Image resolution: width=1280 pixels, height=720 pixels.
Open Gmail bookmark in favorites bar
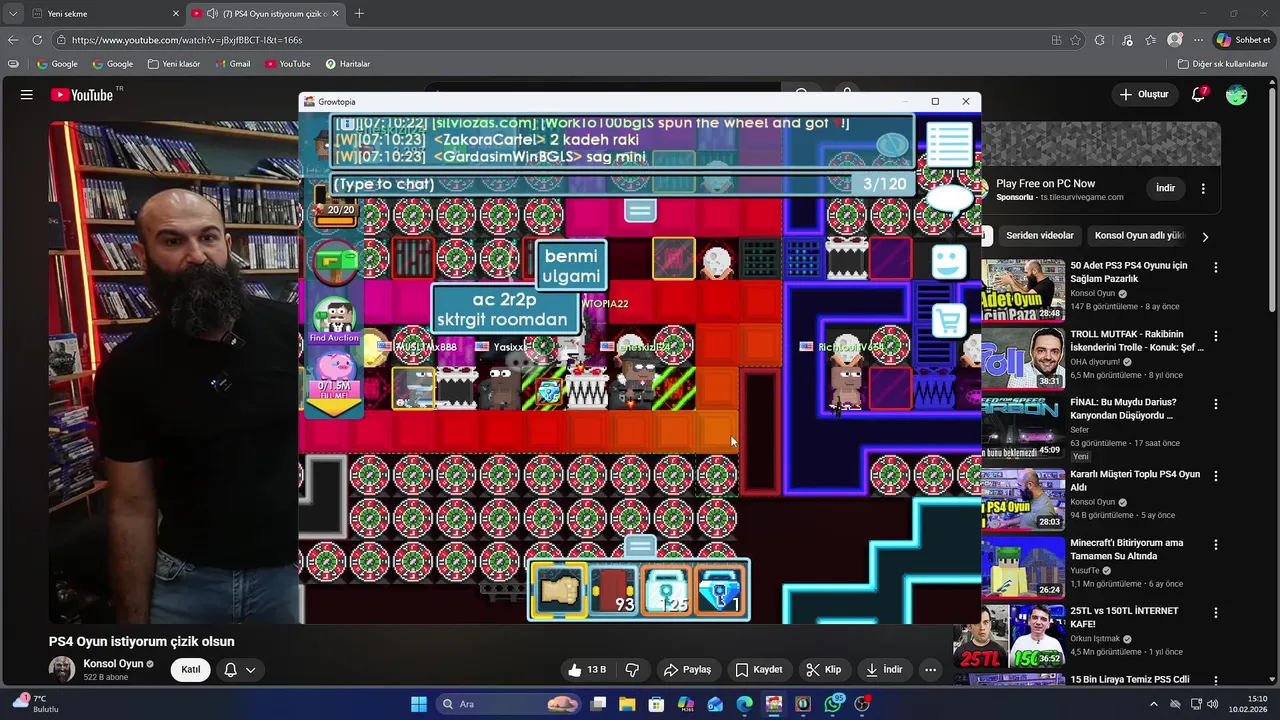click(232, 64)
